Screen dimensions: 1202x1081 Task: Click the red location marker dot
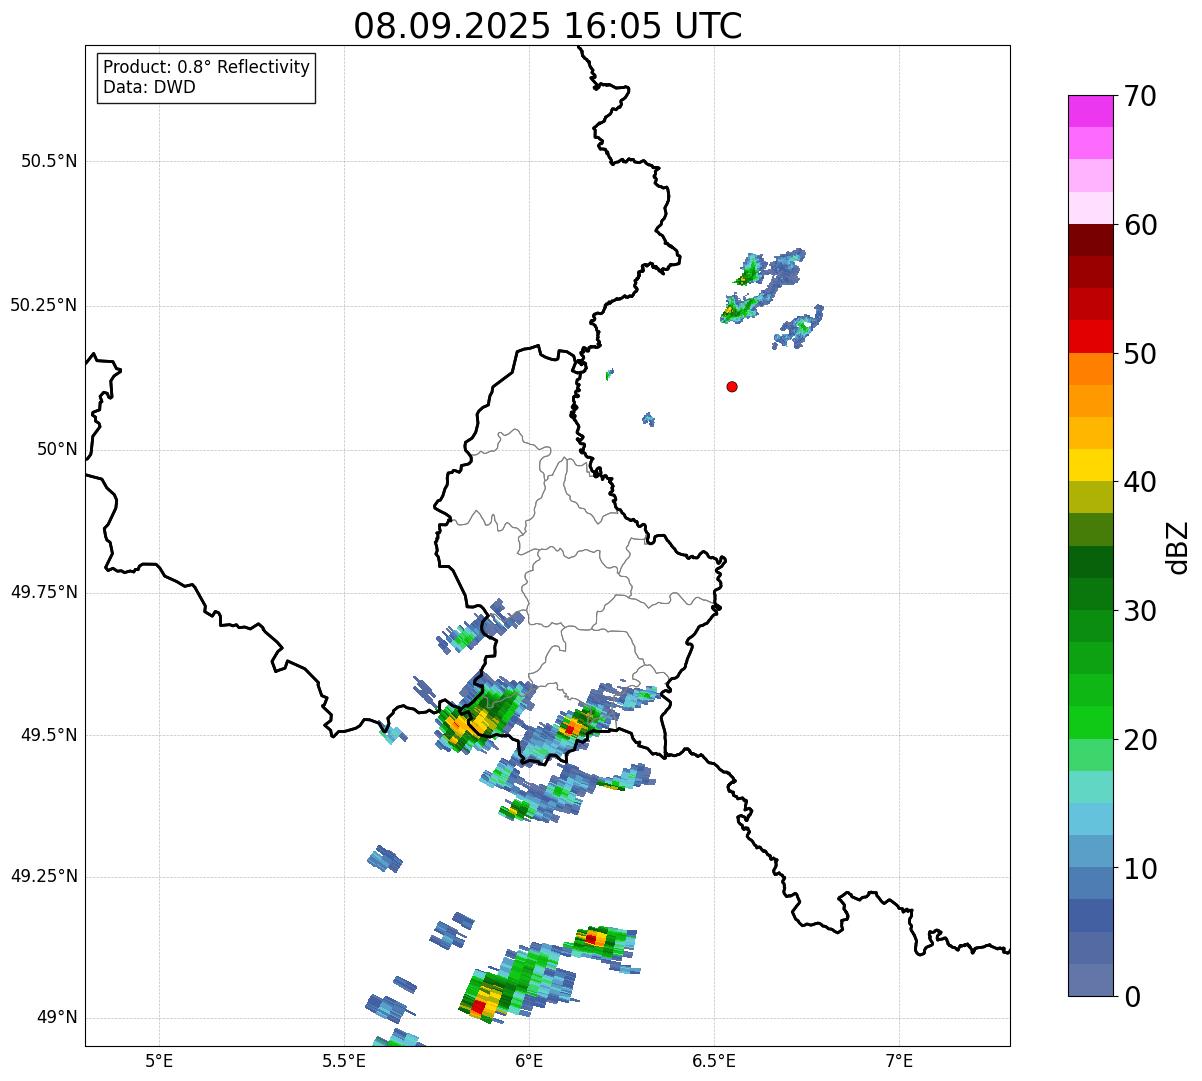(732, 386)
